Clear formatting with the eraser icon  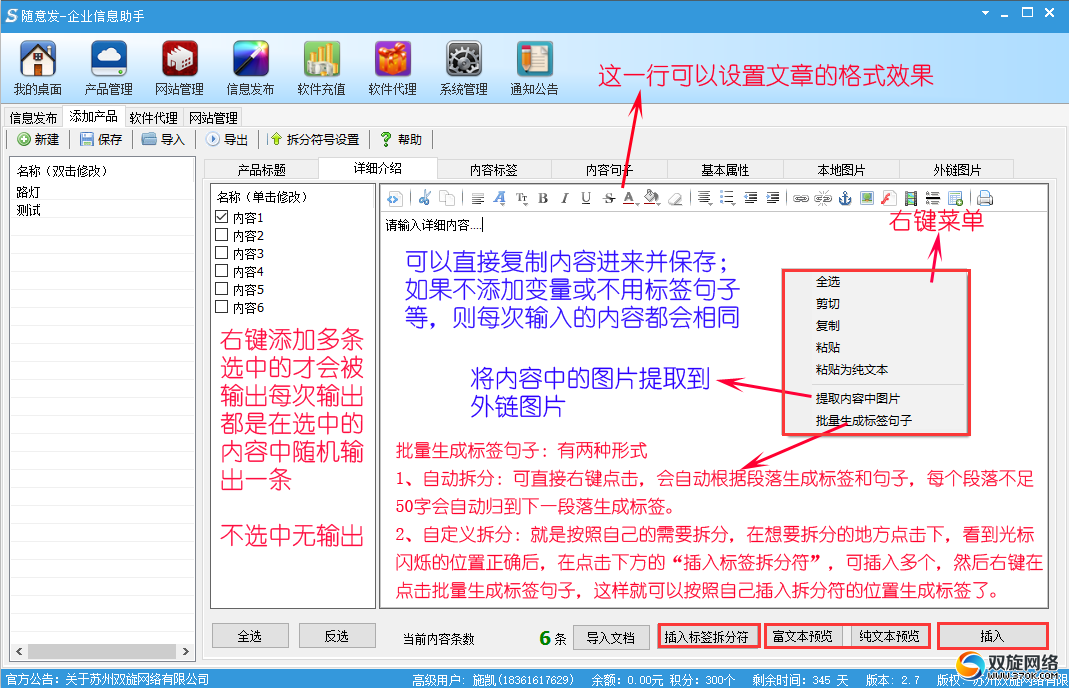tap(675, 198)
